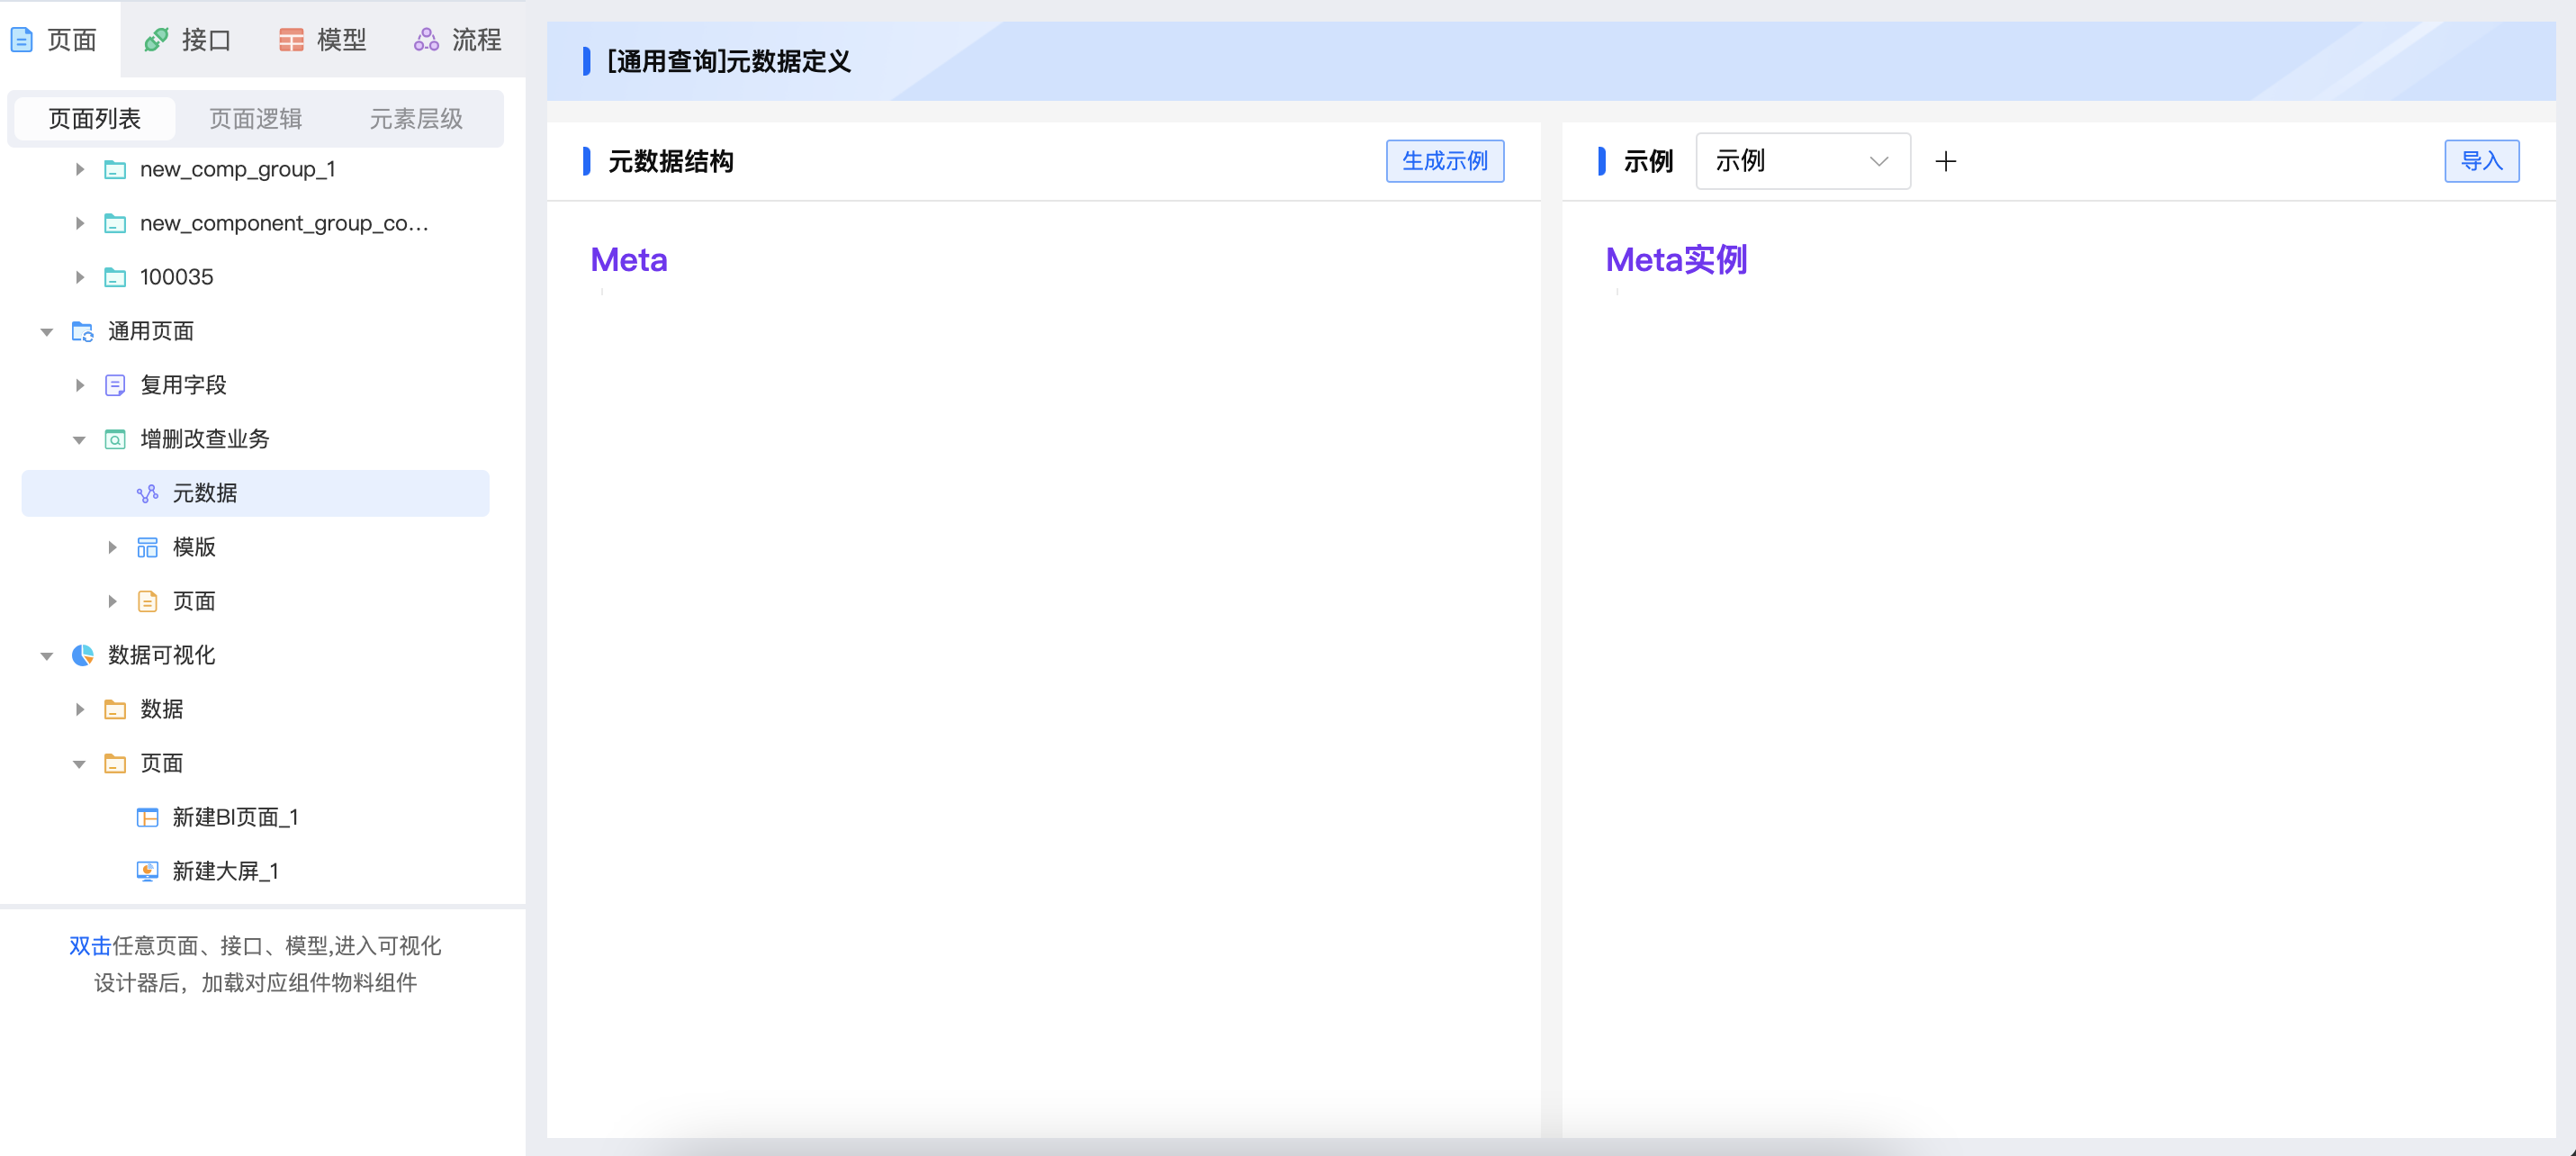Select the 页面逻辑 sub-tab
This screenshot has height=1156, width=2576.
click(x=256, y=119)
